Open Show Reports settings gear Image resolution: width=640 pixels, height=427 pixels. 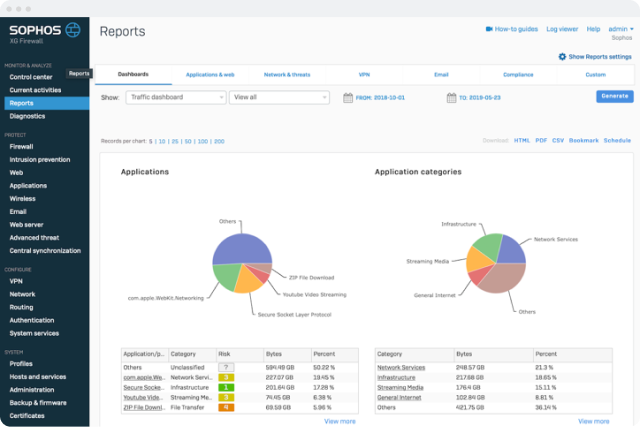tap(562, 57)
